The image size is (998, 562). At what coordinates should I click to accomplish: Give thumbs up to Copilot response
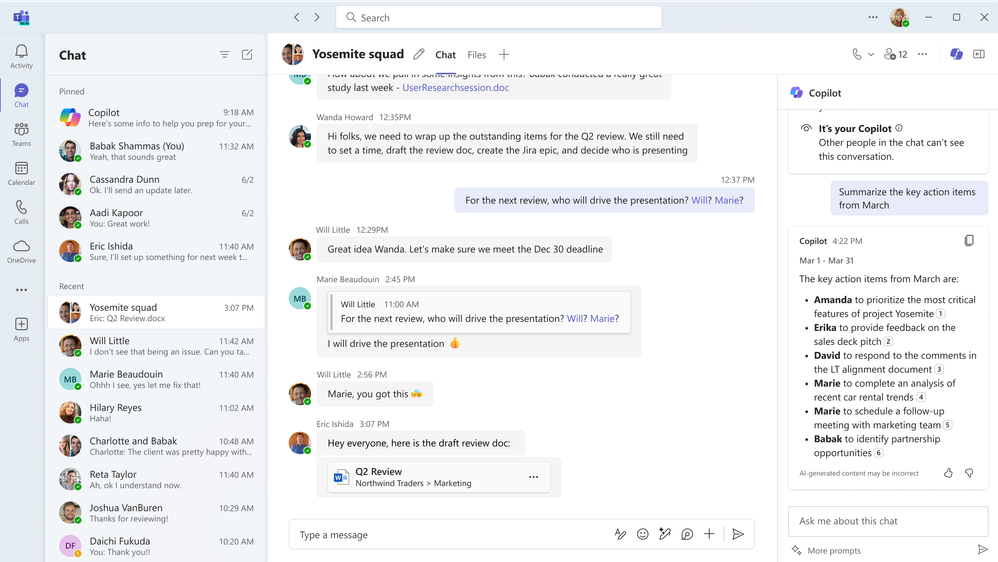click(948, 473)
